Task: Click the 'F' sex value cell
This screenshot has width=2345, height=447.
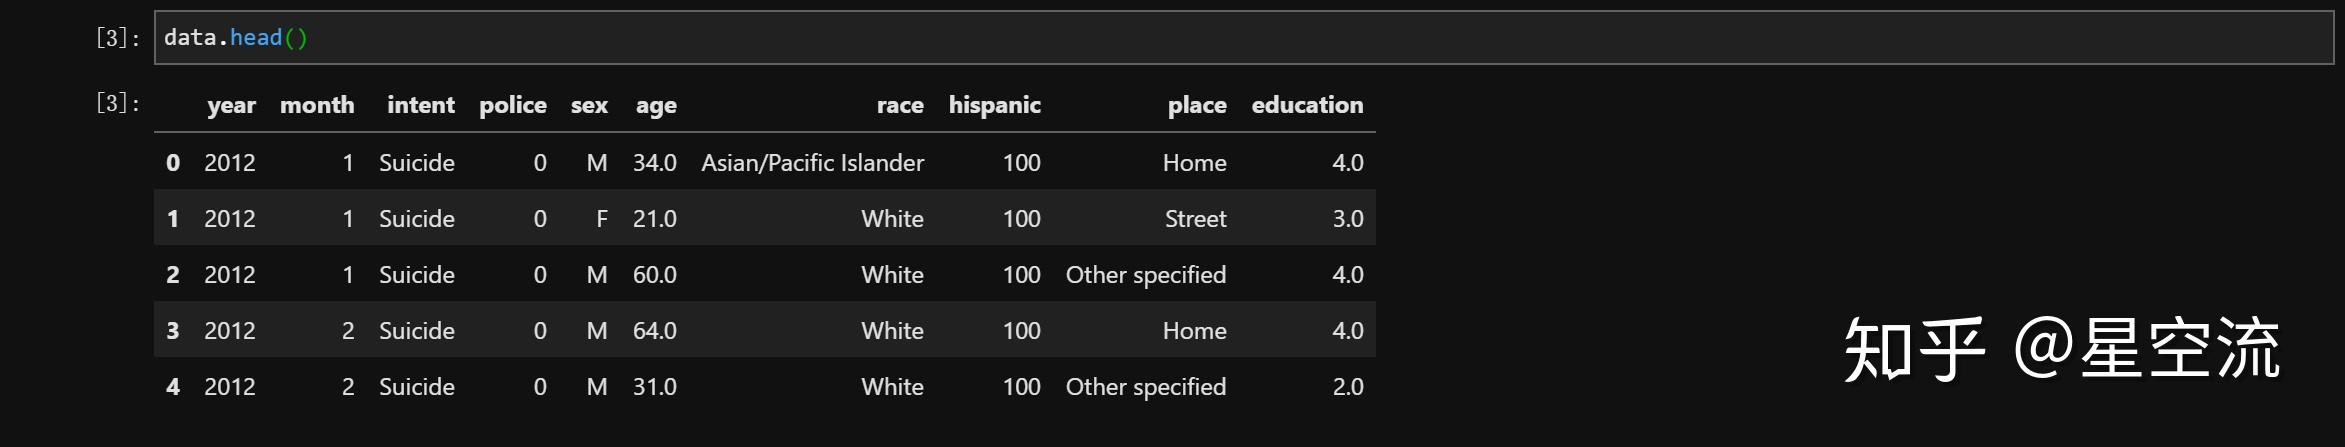Action: pyautogui.click(x=602, y=219)
